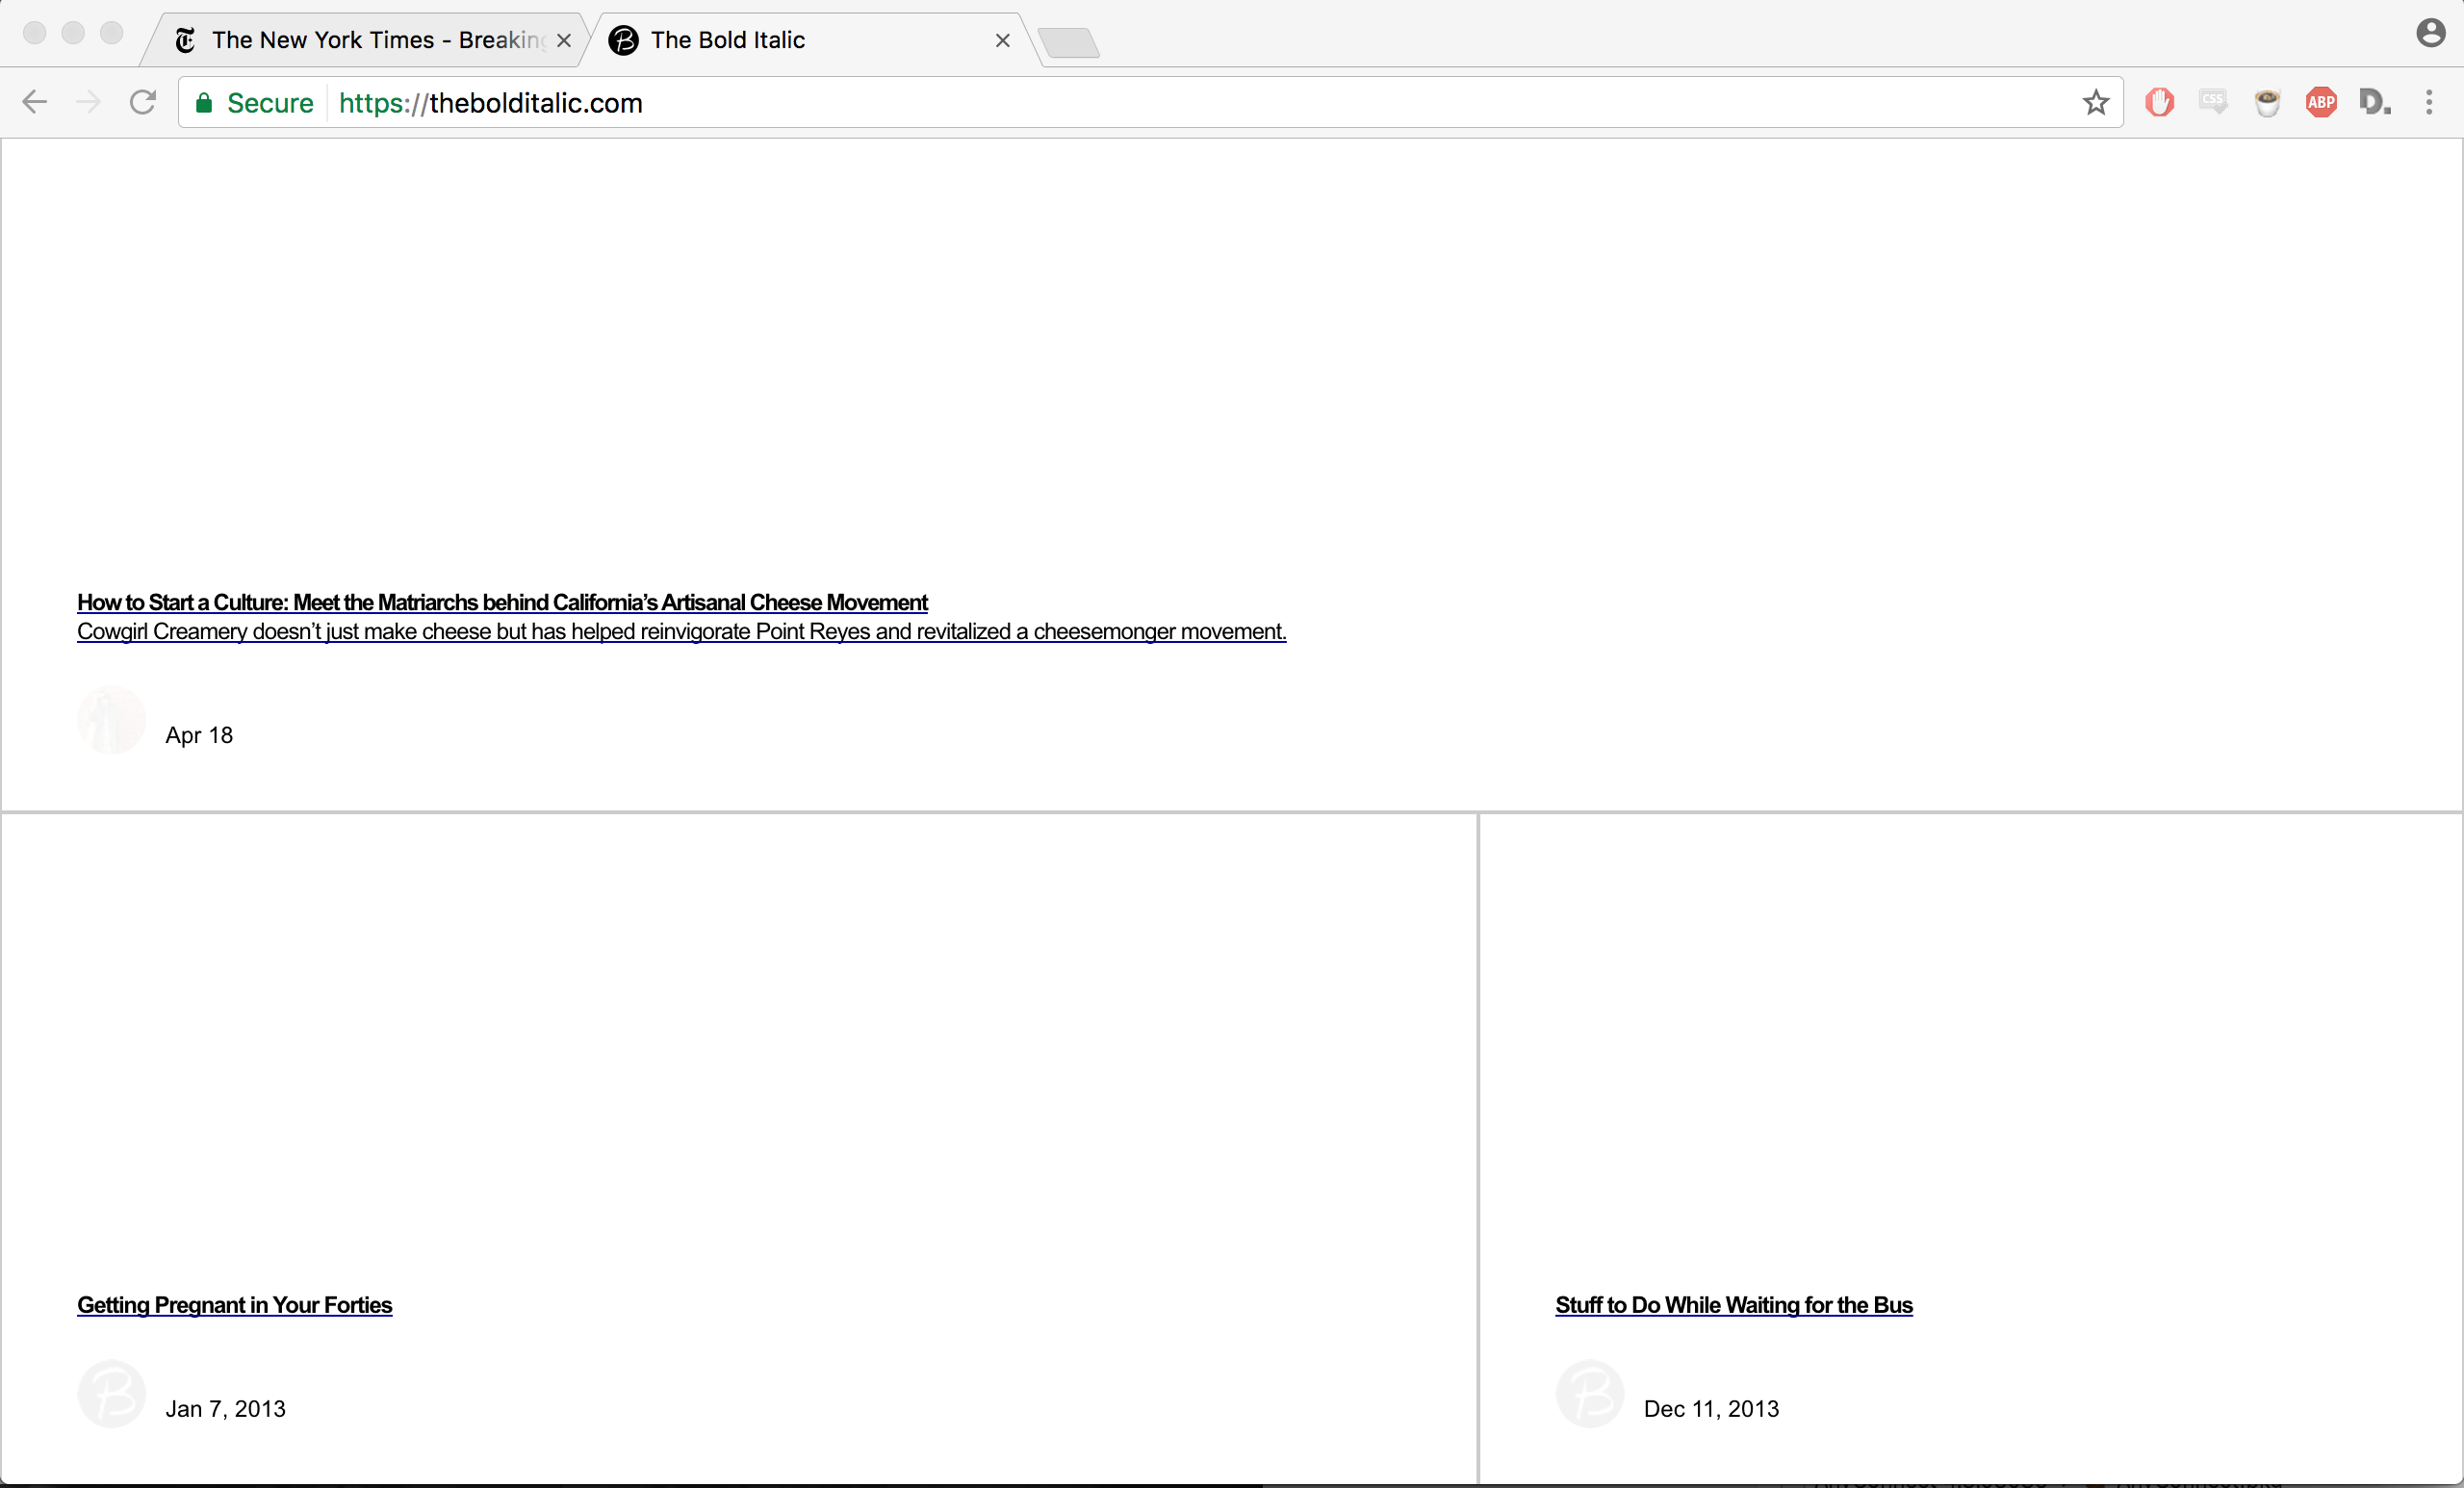Image resolution: width=2464 pixels, height=1488 pixels.
Task: Open Stuff to Do While Waiting for Bus
Action: click(1733, 1305)
